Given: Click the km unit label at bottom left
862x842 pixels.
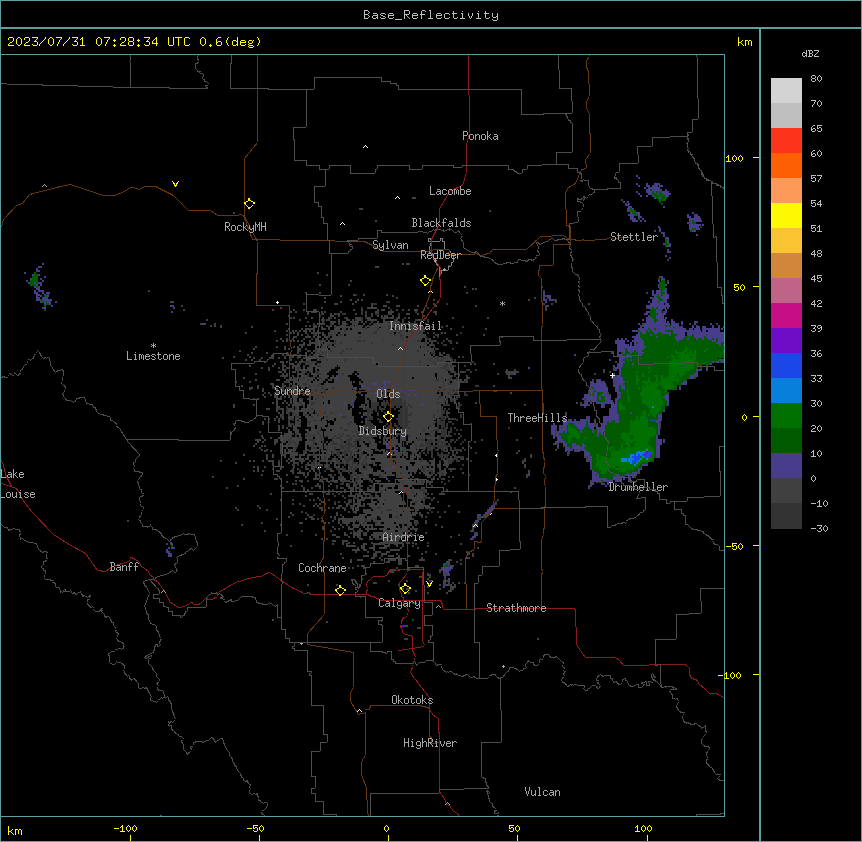Looking at the screenshot, I should (x=15, y=830).
